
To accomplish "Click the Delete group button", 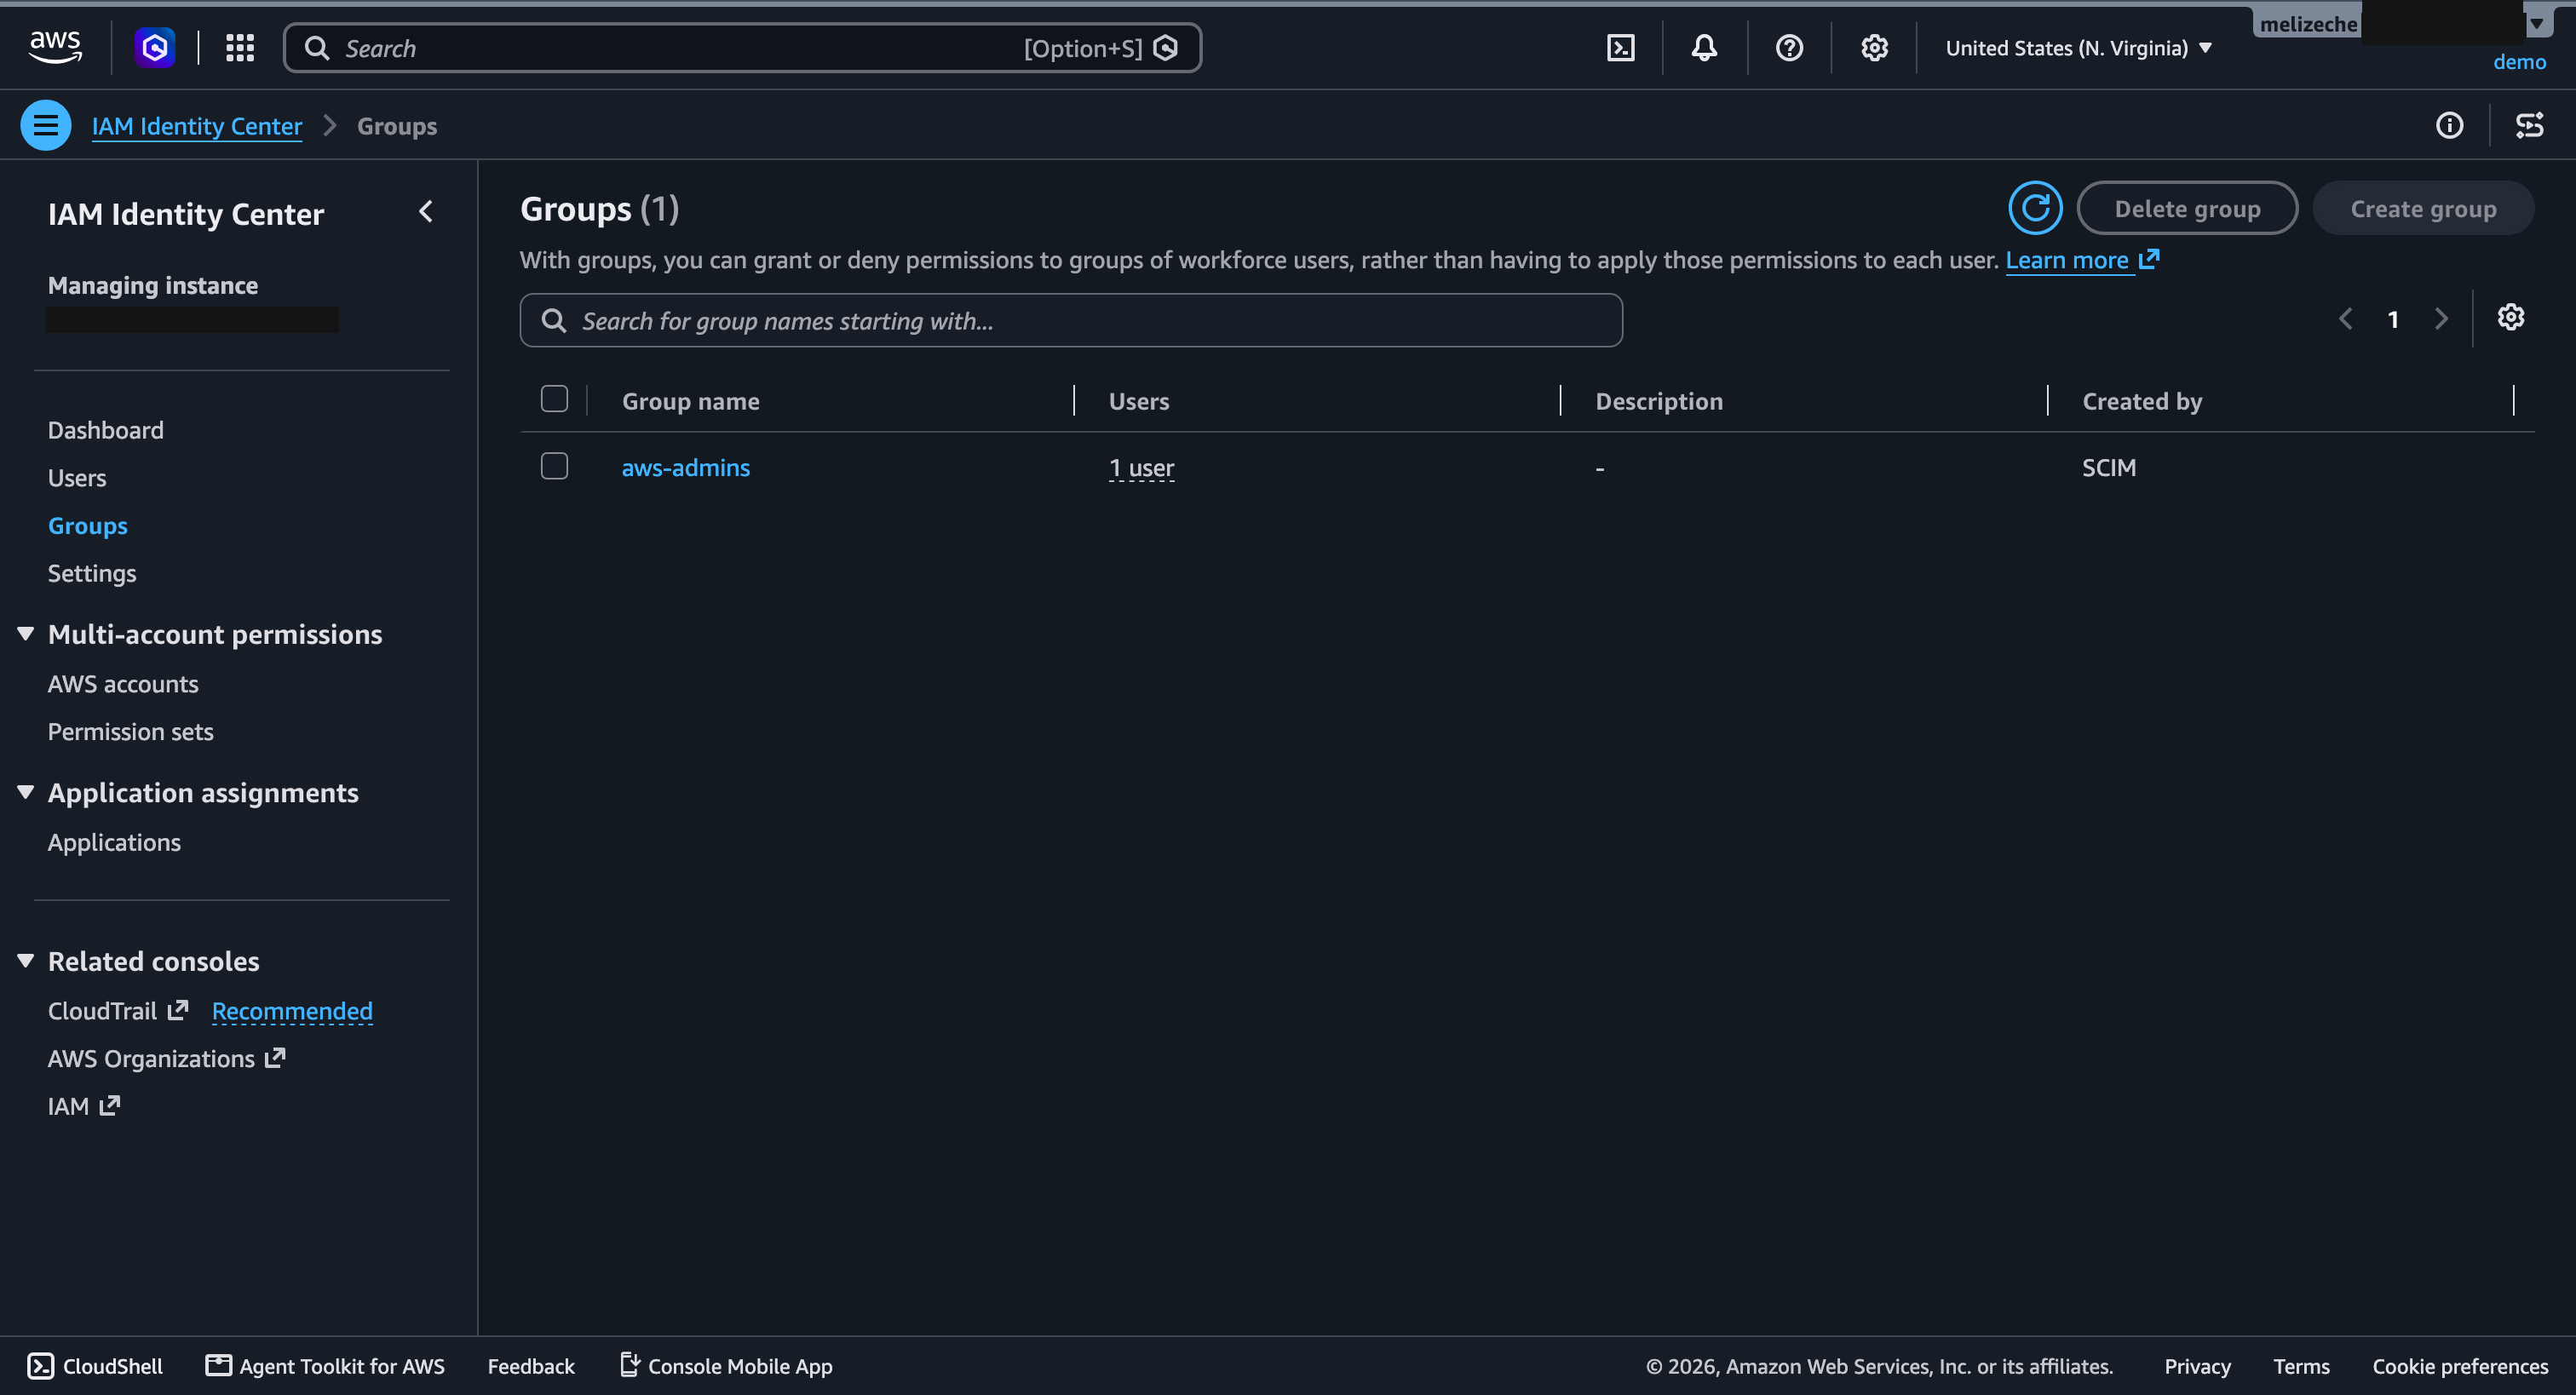I will tap(2187, 208).
